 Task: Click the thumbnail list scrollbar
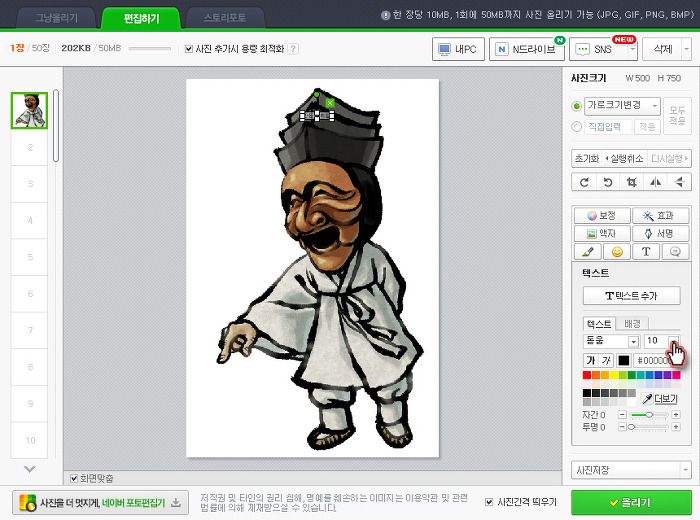point(56,125)
